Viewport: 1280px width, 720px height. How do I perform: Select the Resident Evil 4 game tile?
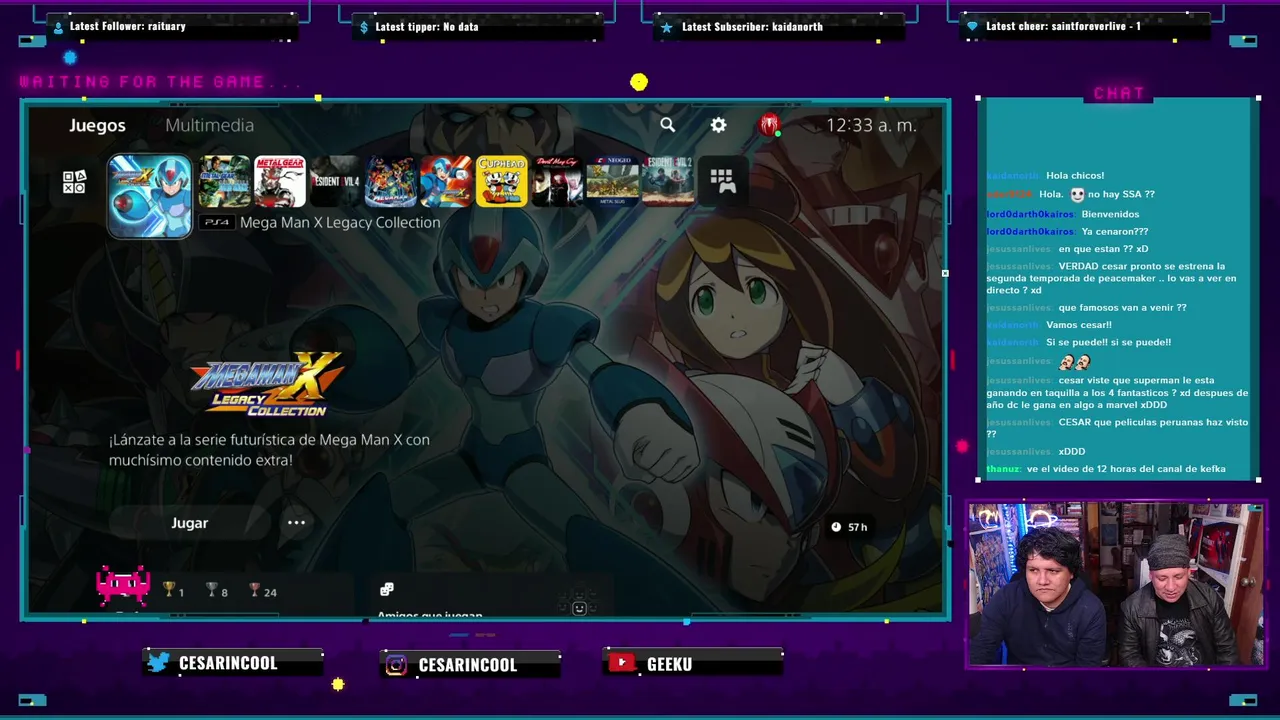(335, 181)
